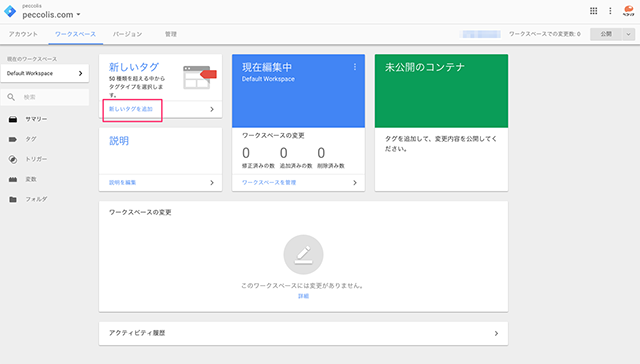
Task: Click the green 未公開のコンテナ card
Action: point(441,91)
